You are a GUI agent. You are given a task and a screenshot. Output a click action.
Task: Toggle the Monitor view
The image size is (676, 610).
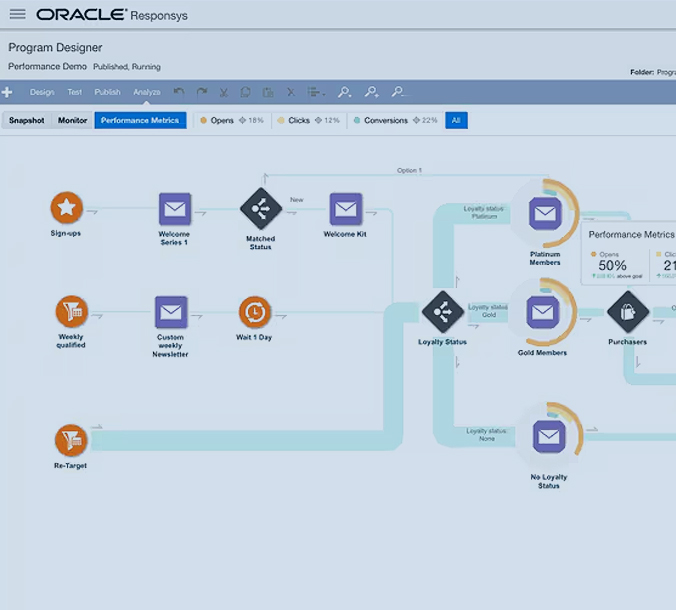pyautogui.click(x=72, y=120)
